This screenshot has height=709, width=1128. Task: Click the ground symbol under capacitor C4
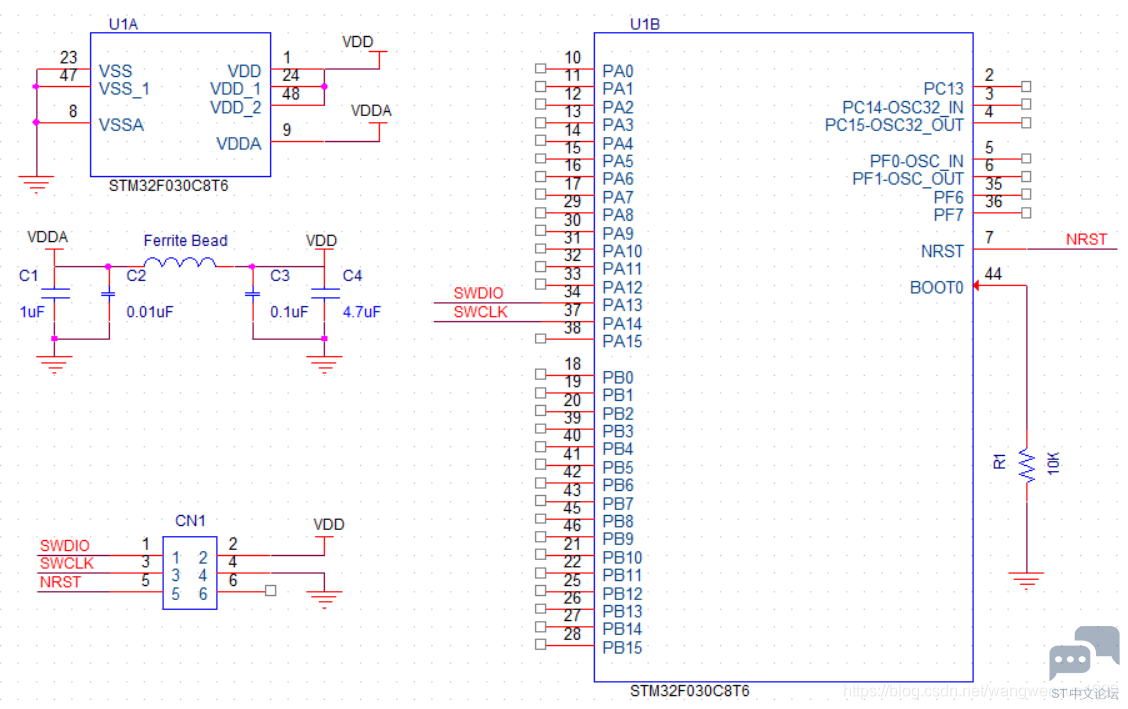(325, 365)
